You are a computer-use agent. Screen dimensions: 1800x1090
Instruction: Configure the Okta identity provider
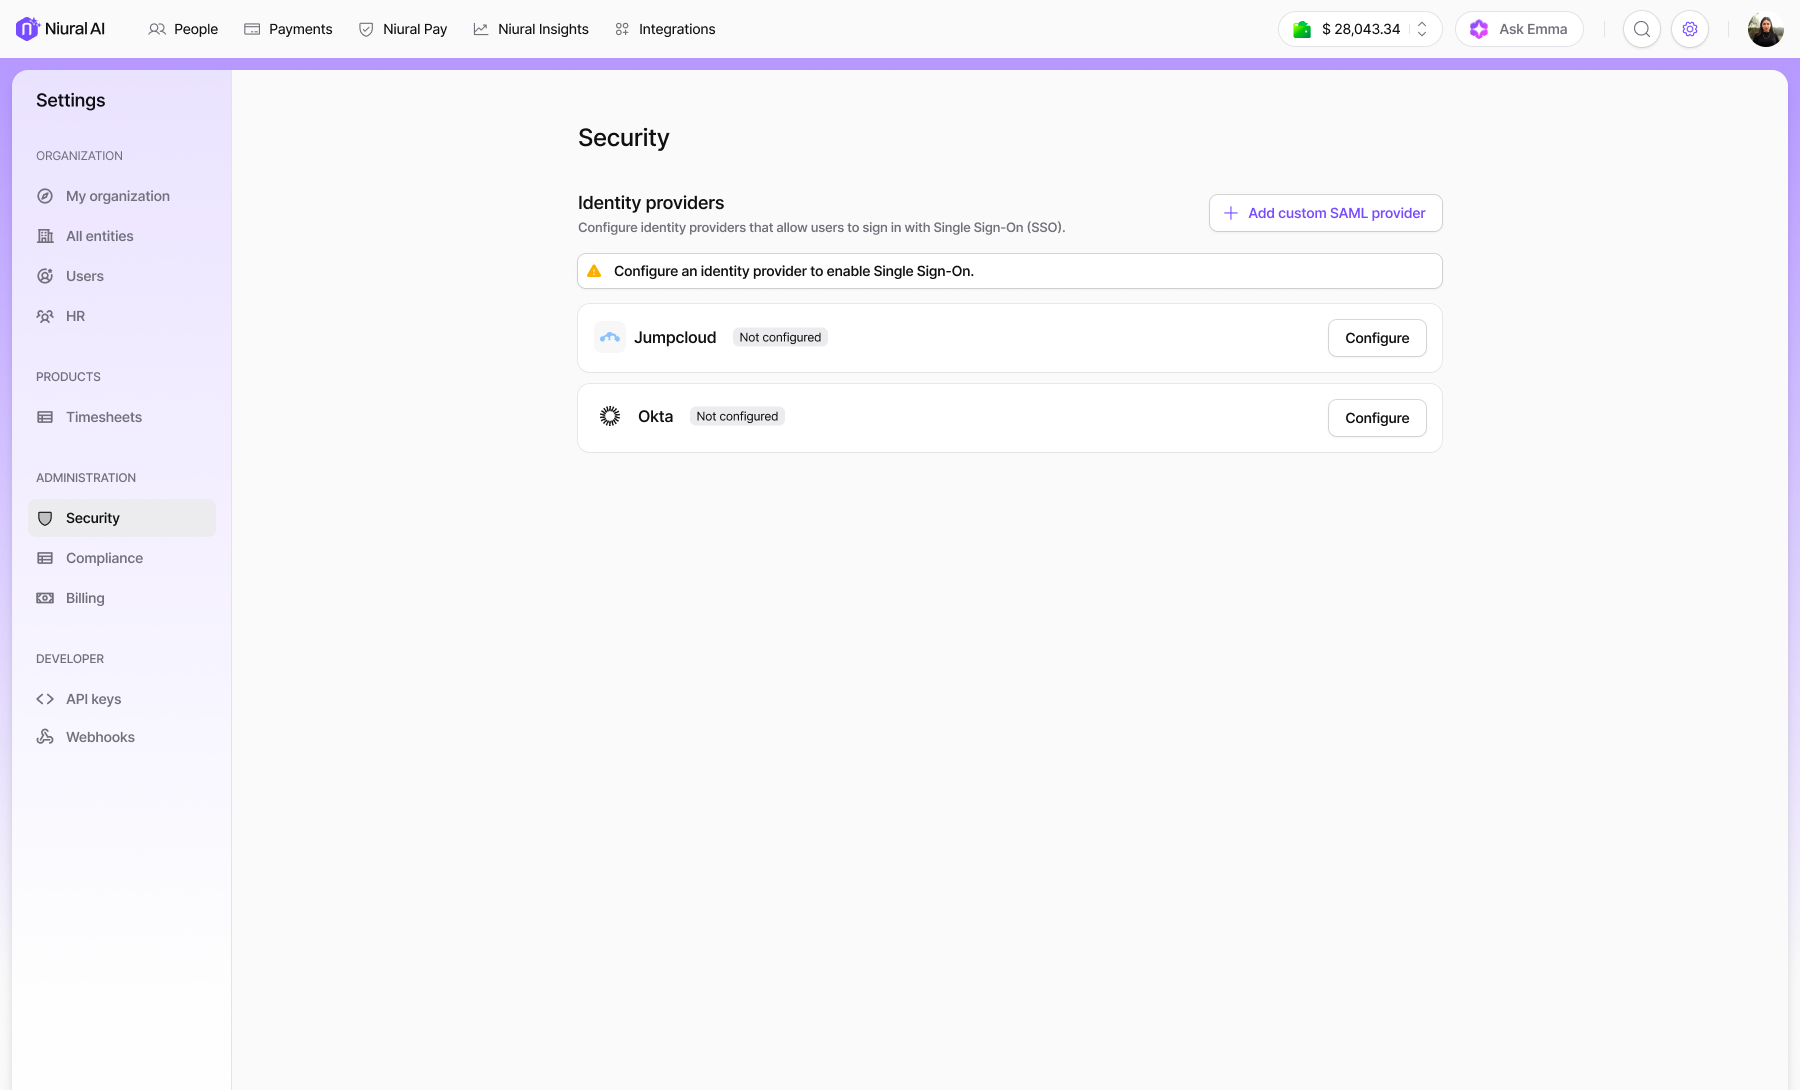[1377, 418]
